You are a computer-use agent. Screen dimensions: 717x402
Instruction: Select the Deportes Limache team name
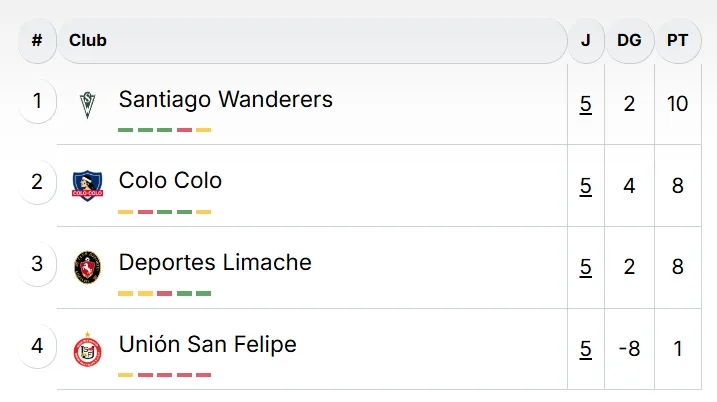point(215,263)
